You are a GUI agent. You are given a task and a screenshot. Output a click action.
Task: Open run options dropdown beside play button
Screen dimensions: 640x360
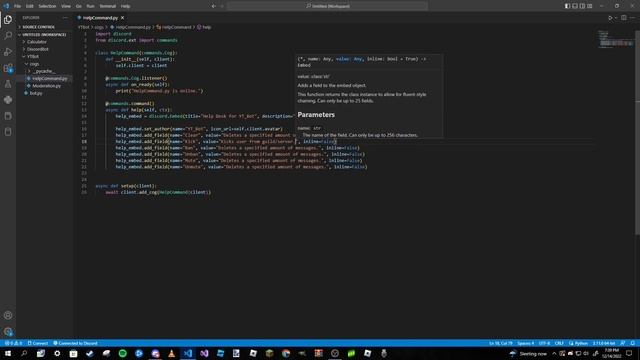616,18
